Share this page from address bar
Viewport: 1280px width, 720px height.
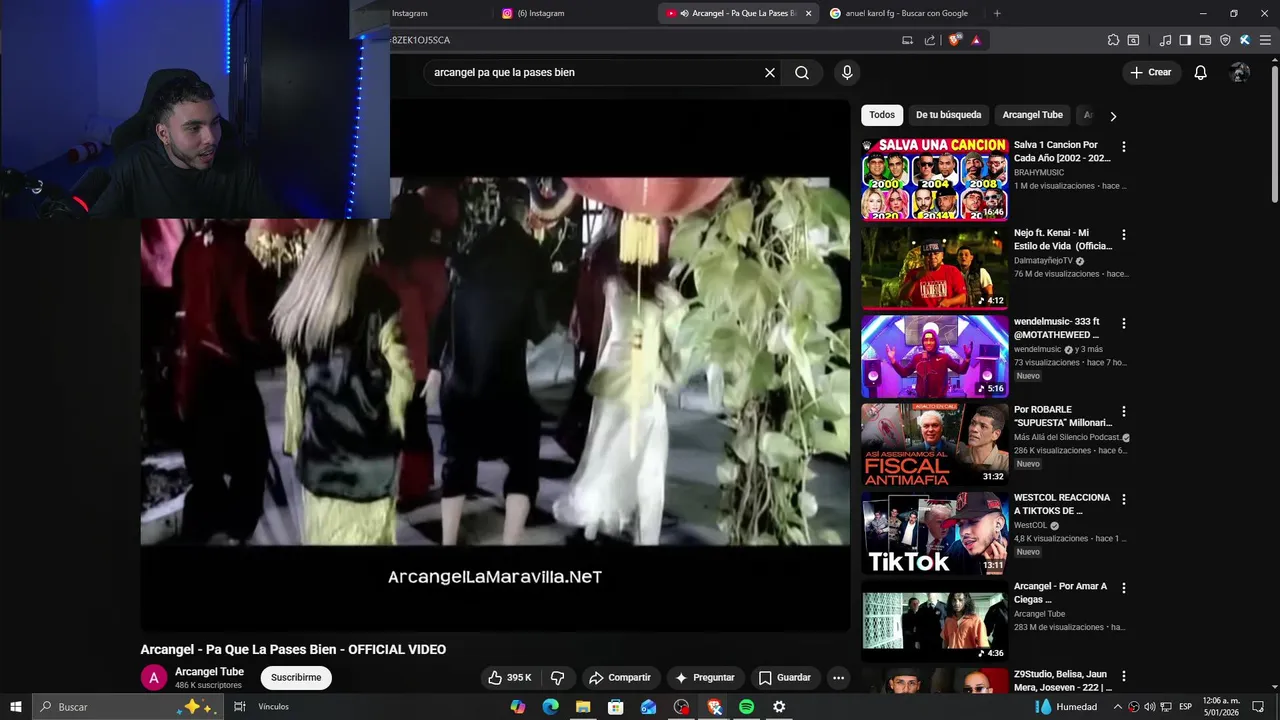pos(930,40)
